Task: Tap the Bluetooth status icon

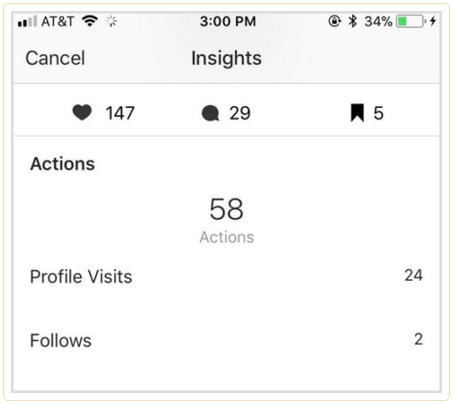Action: pyautogui.click(x=352, y=21)
